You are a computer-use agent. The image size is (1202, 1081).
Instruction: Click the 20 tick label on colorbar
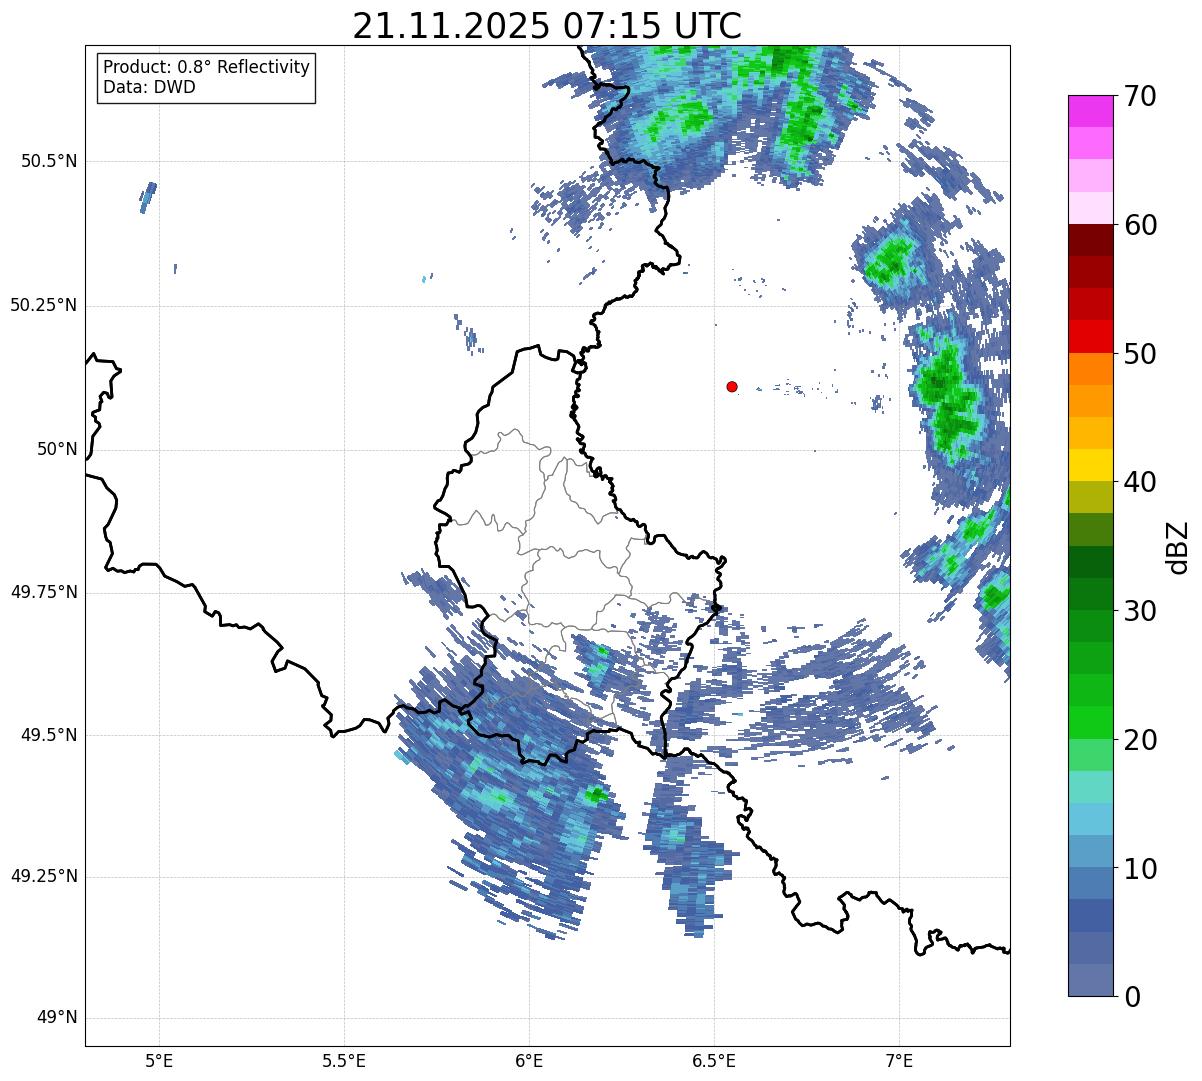pyautogui.click(x=1139, y=740)
